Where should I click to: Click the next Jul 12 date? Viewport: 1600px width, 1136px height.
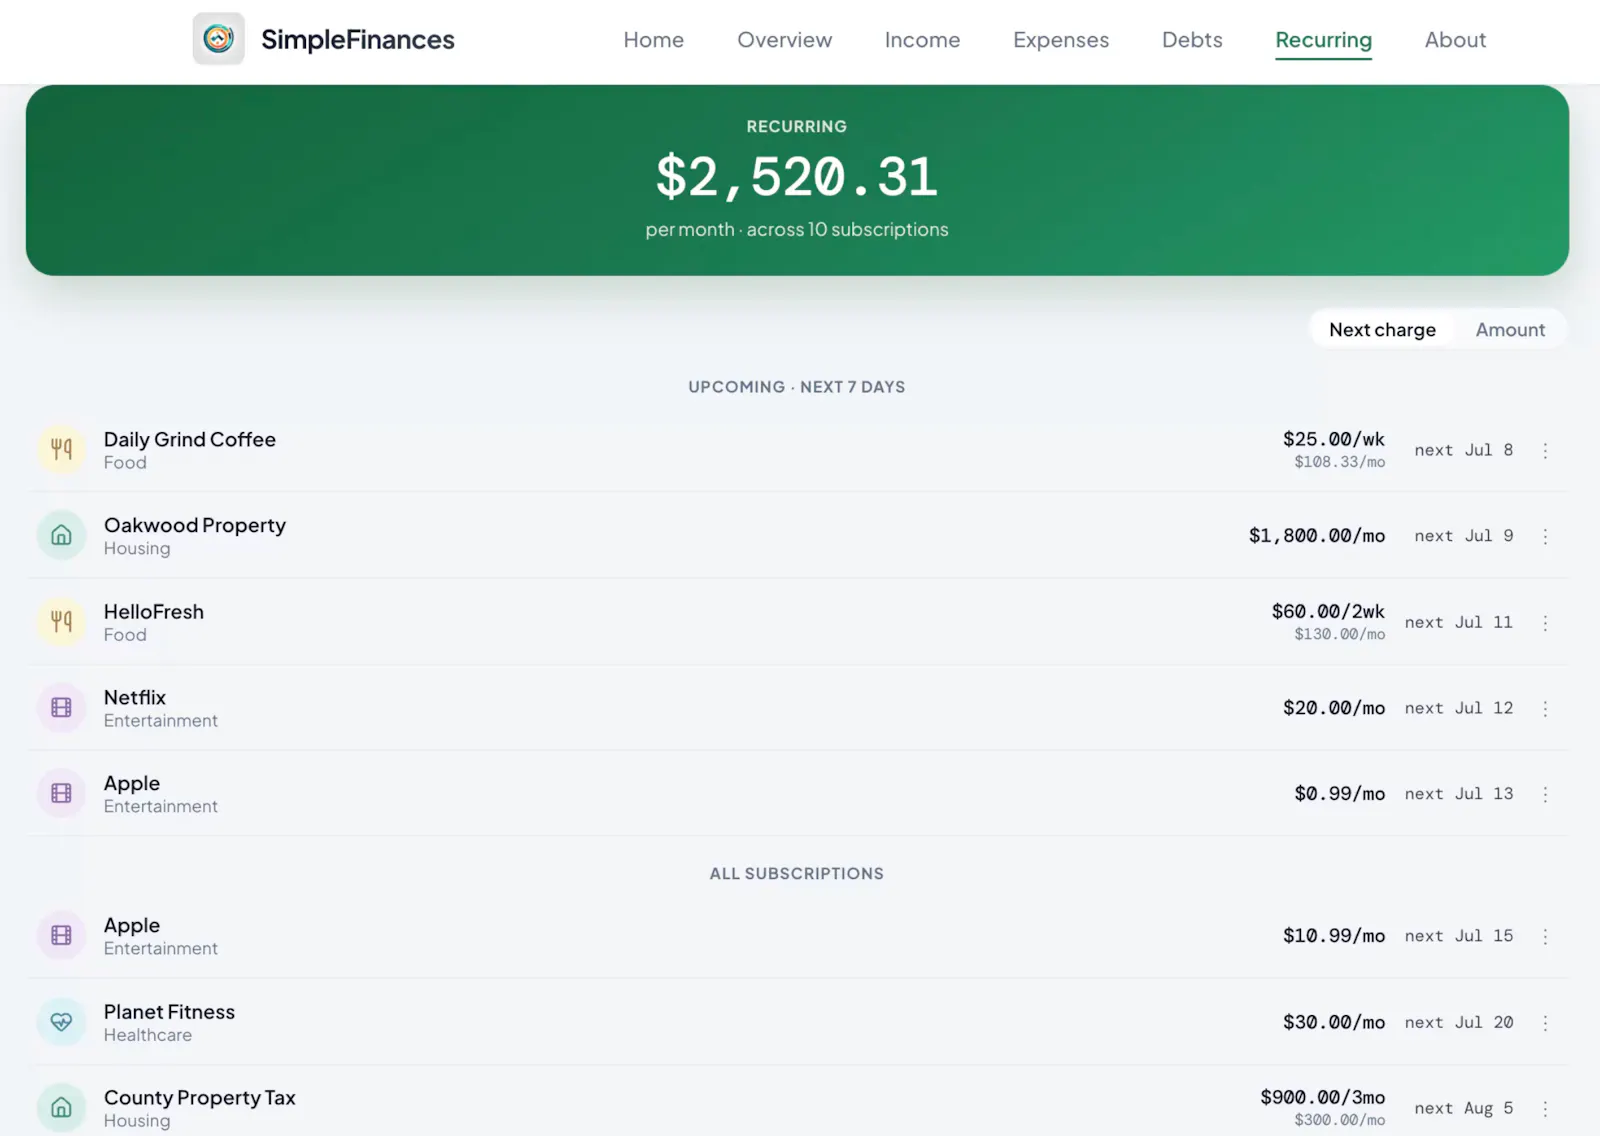point(1458,708)
